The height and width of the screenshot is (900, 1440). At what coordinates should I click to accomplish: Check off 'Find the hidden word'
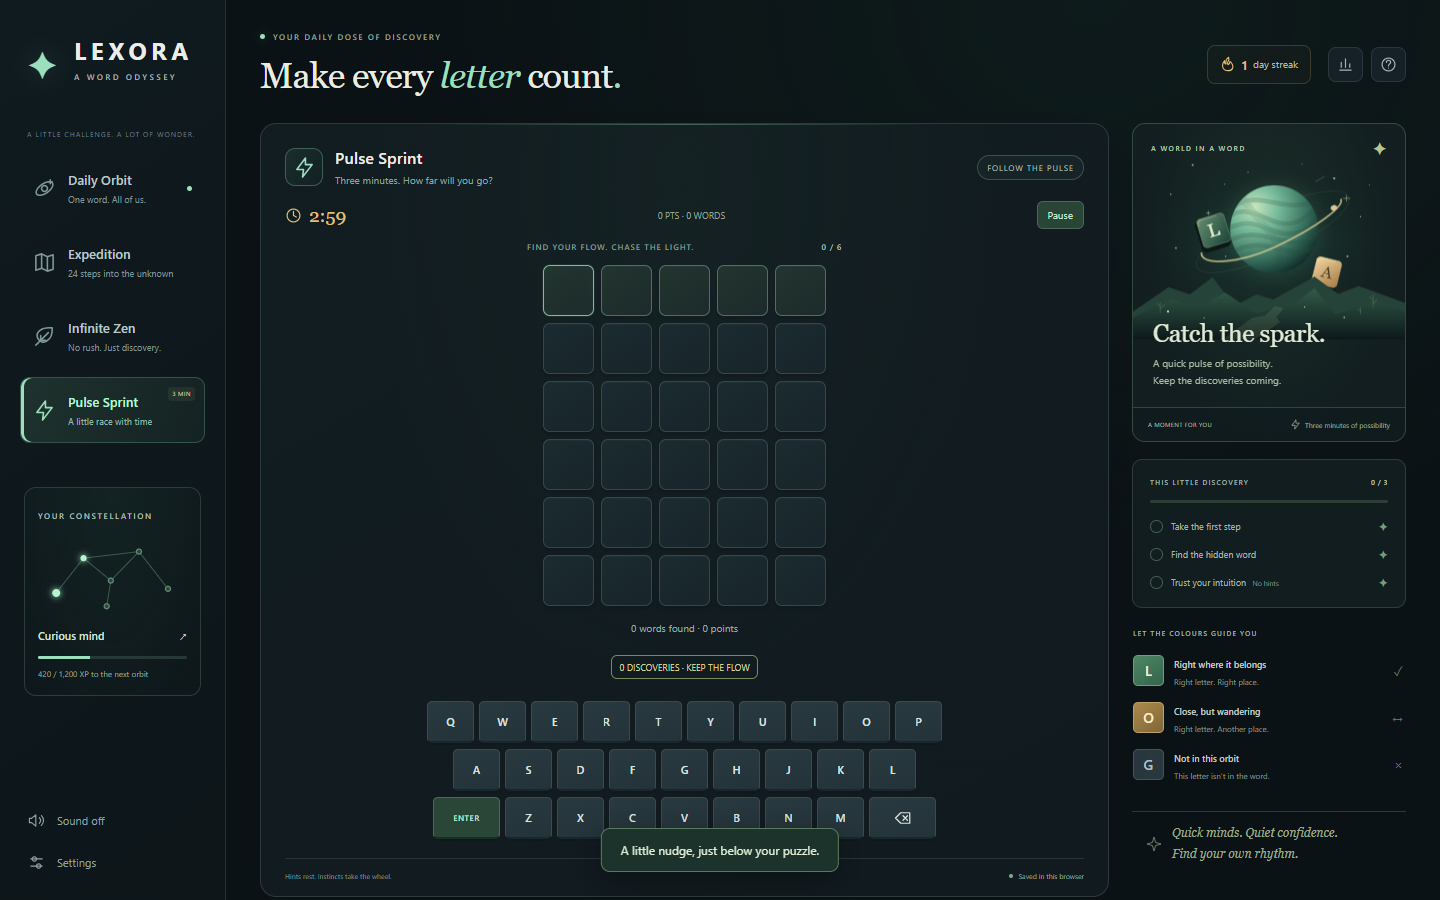point(1157,555)
